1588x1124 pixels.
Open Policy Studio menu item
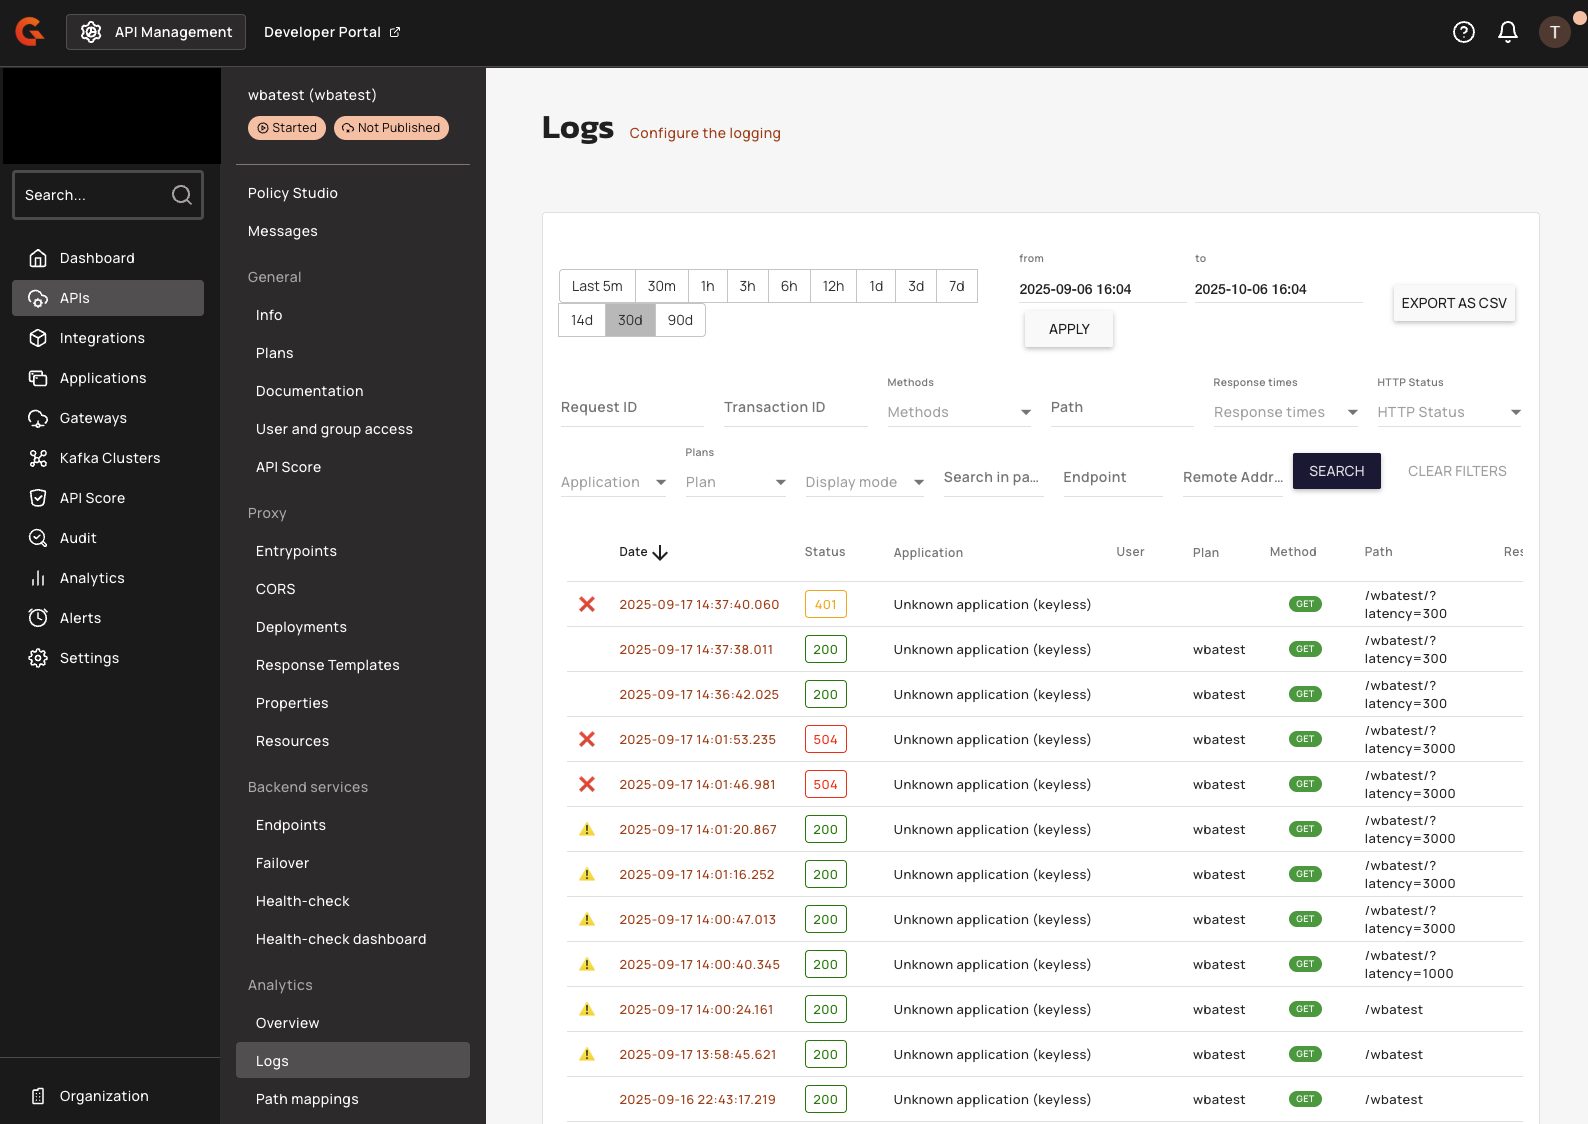[293, 193]
